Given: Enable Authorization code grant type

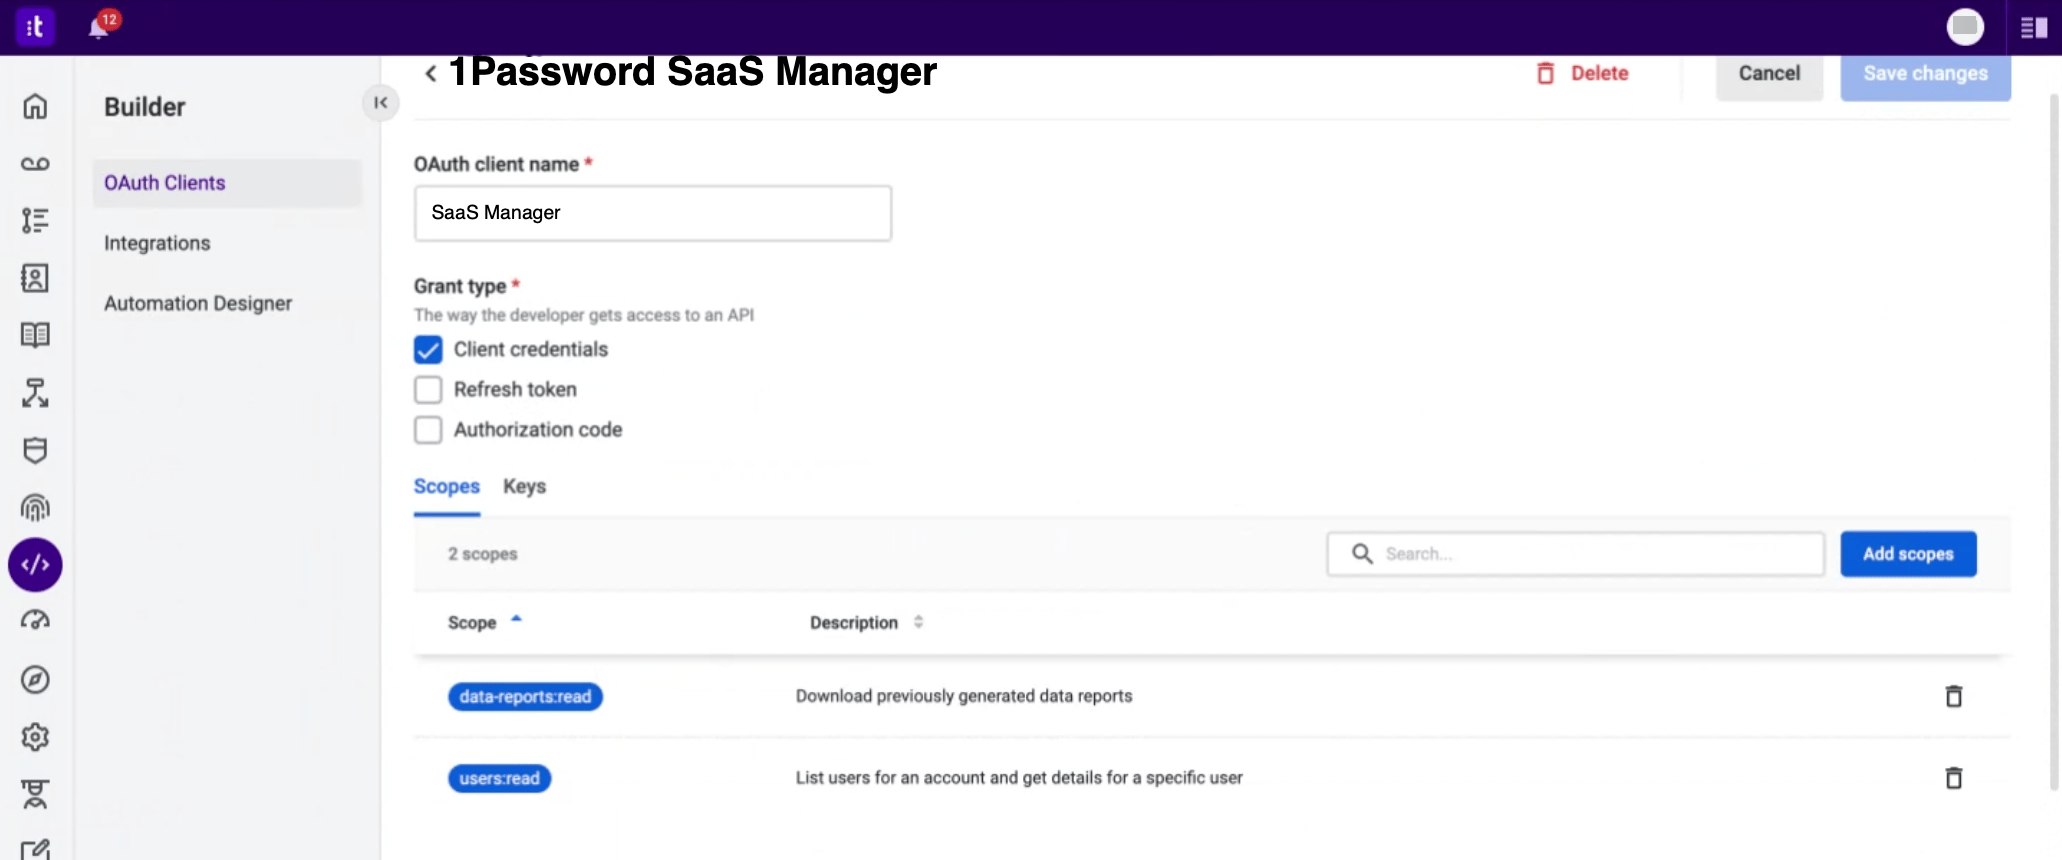Looking at the screenshot, I should [428, 430].
